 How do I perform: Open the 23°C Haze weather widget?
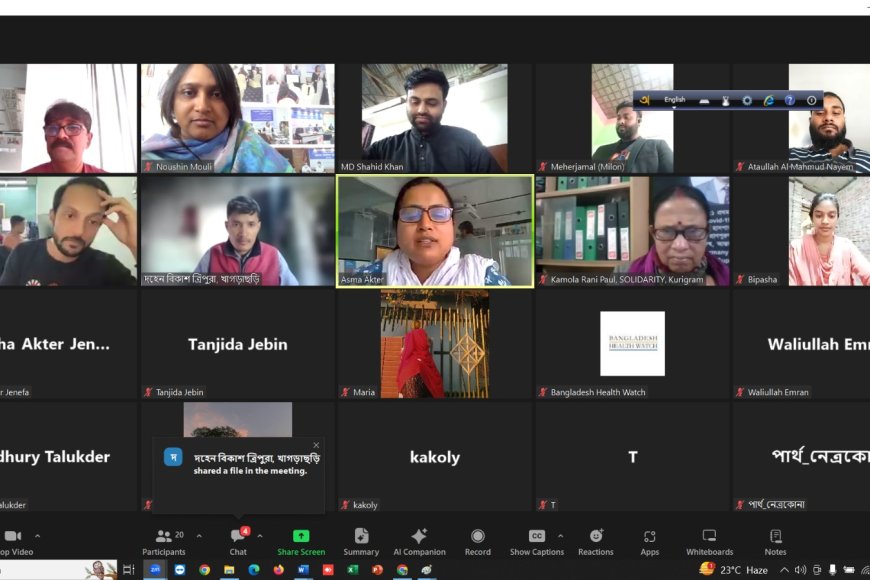click(x=734, y=569)
